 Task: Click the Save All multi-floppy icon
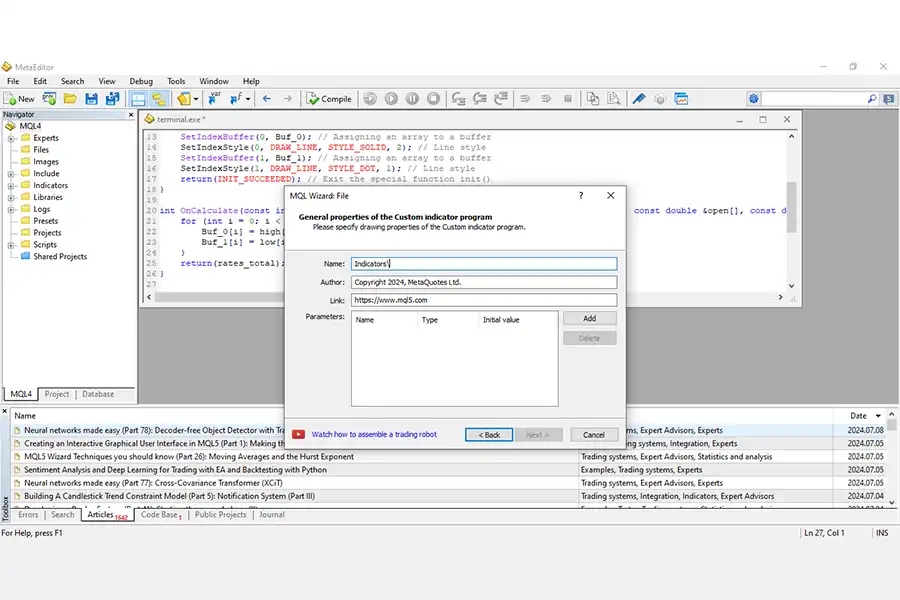[x=112, y=99]
